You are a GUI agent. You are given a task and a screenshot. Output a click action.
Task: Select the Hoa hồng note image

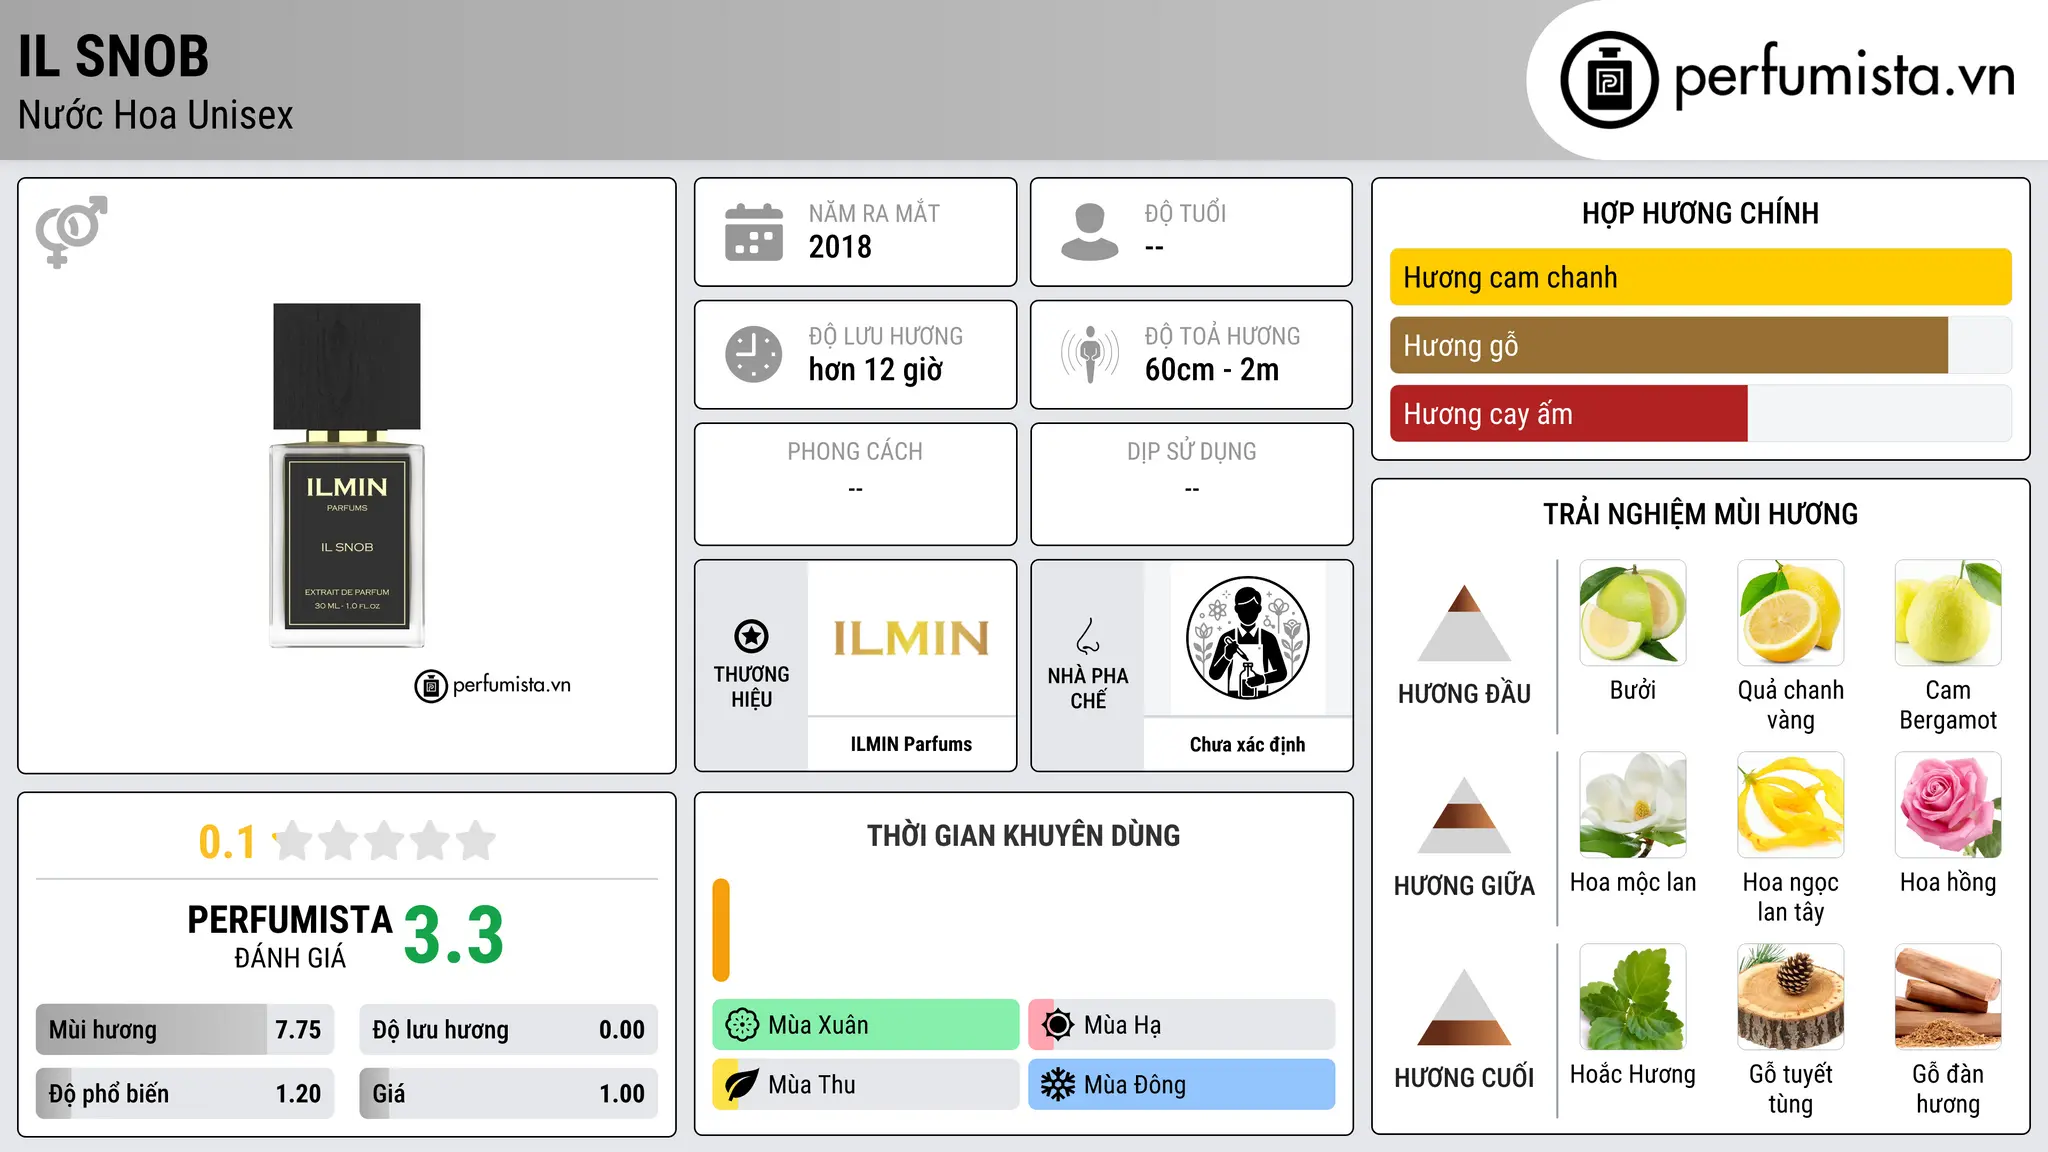tap(1948, 805)
